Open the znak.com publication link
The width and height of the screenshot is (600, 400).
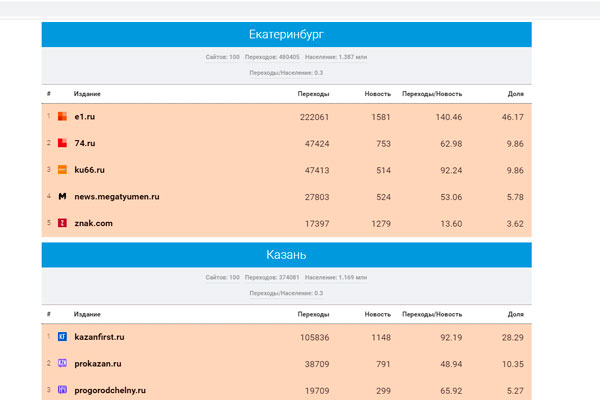(x=94, y=222)
